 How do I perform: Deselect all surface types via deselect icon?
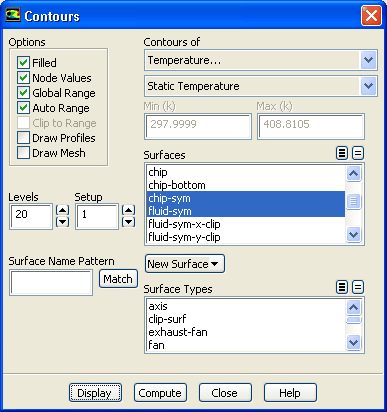coord(358,287)
